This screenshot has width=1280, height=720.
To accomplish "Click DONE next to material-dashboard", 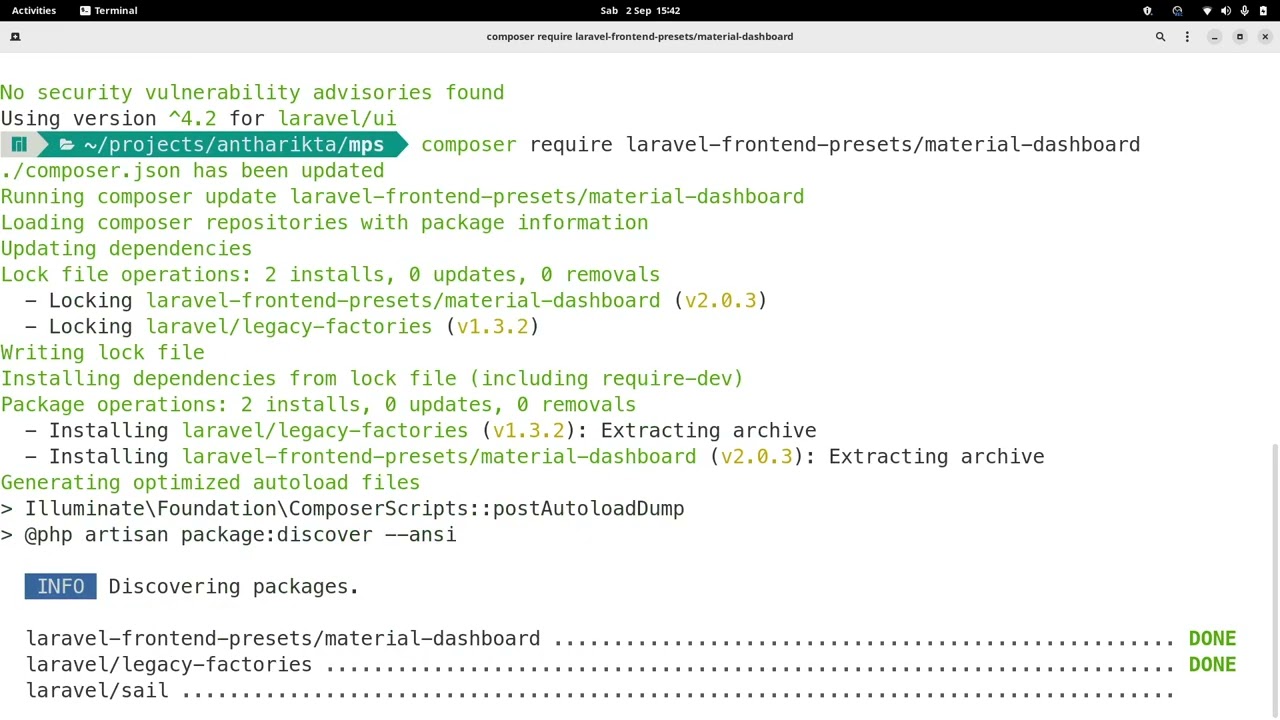I will click(1212, 638).
